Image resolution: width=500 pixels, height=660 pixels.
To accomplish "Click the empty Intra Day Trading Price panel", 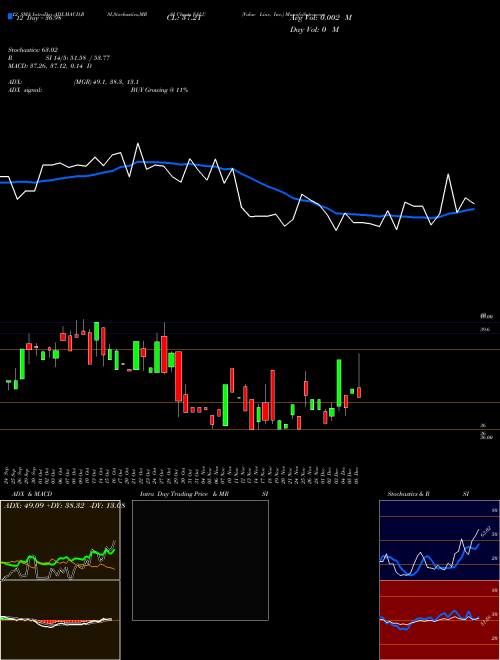I will click(200, 560).
